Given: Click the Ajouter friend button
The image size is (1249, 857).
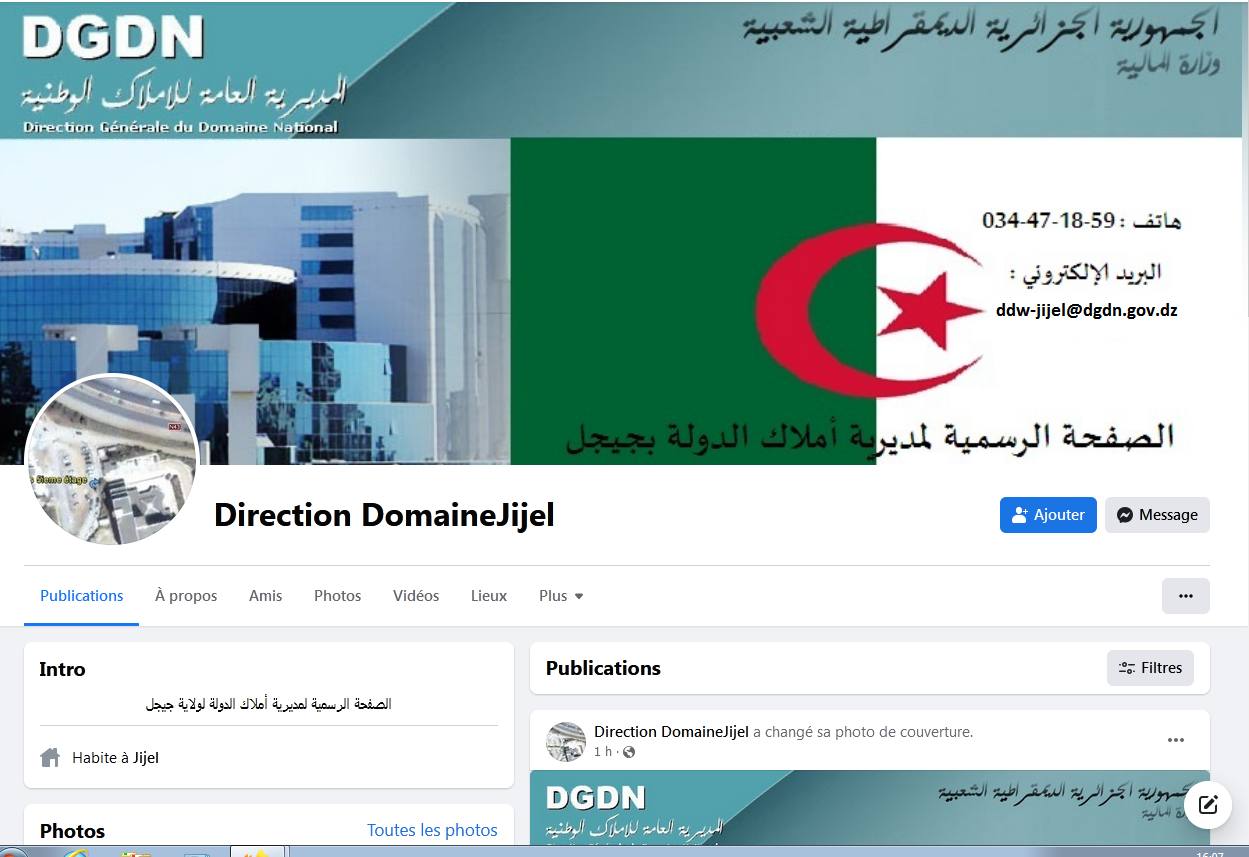Looking at the screenshot, I should tap(1048, 515).
